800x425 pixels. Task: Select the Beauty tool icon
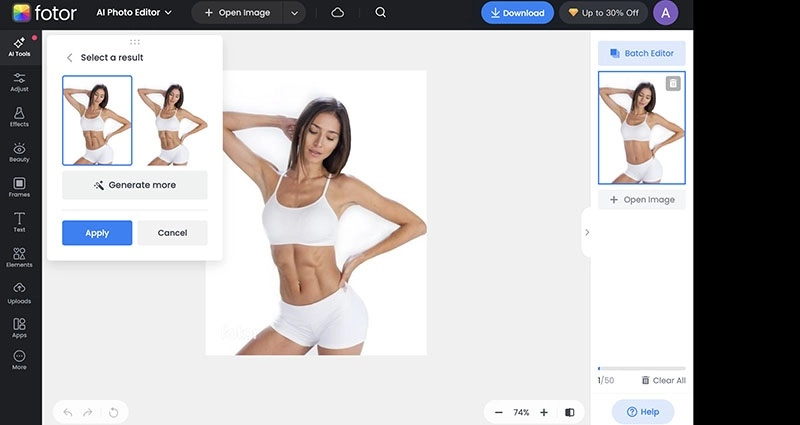tap(19, 152)
